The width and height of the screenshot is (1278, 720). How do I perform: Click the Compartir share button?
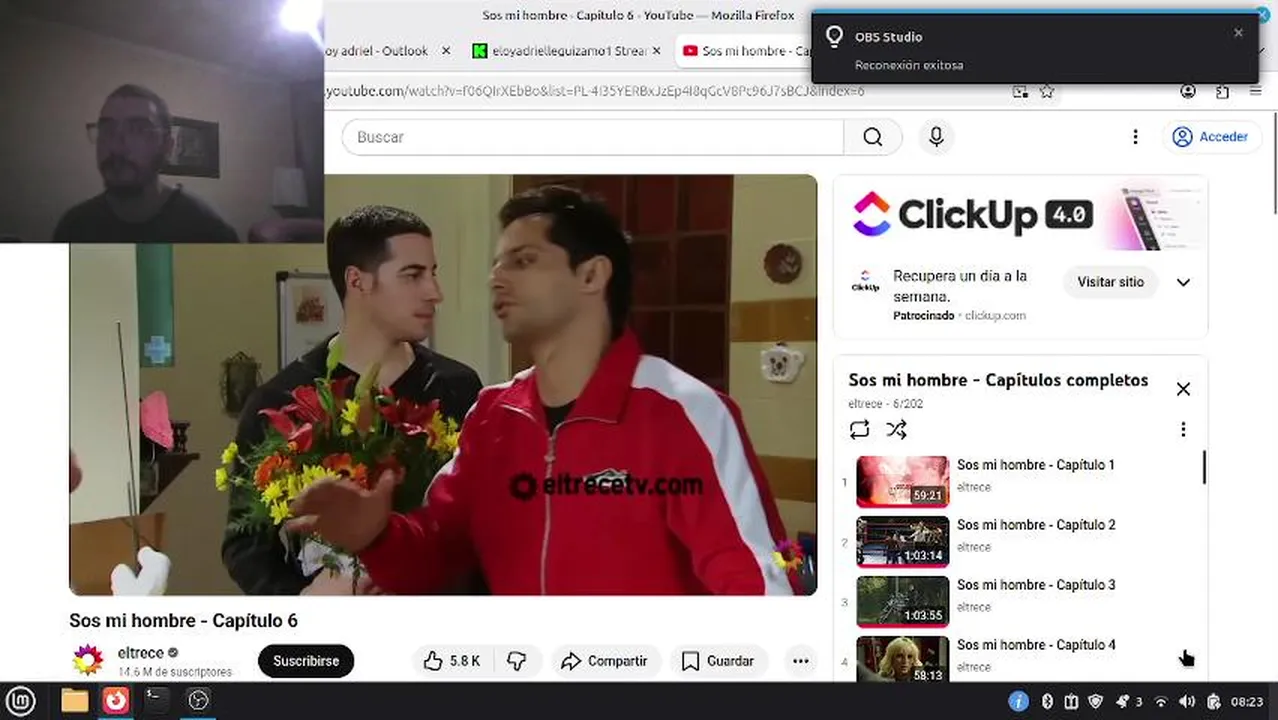604,661
